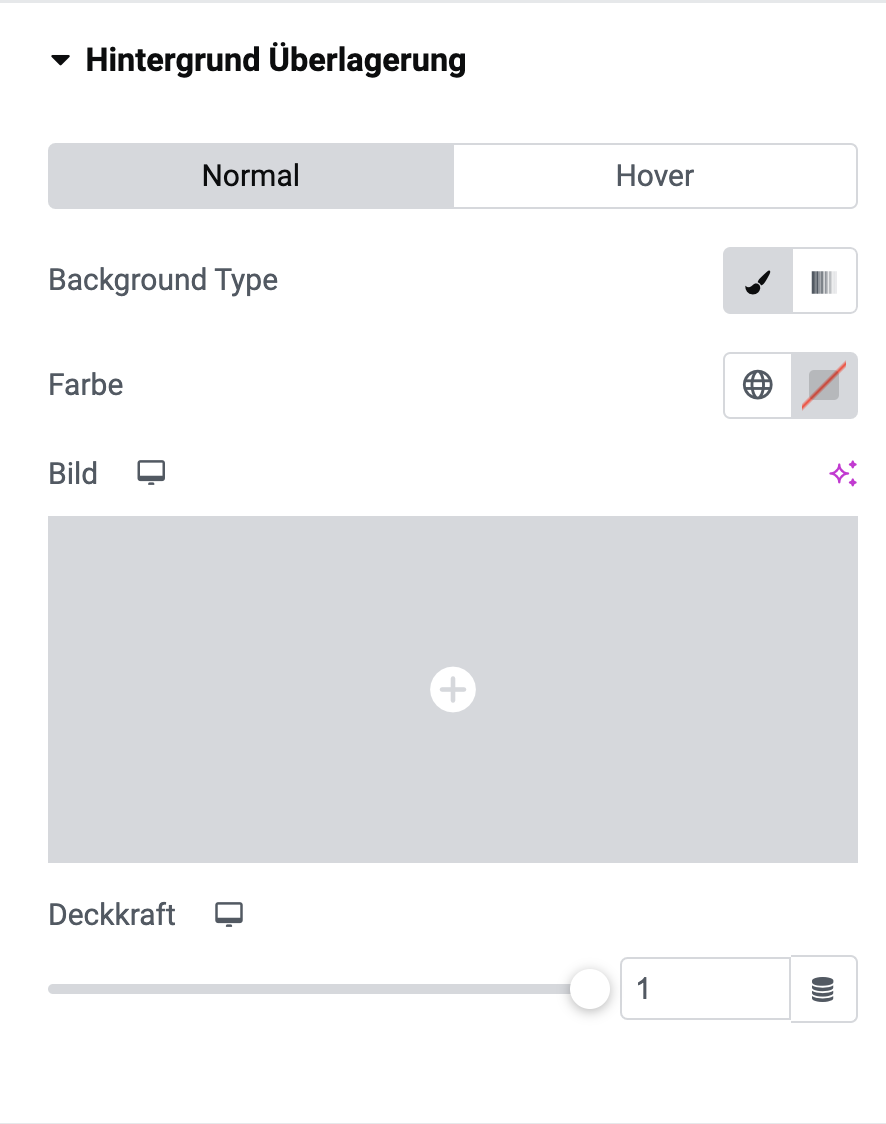Select the classic brush background type
886x1124 pixels.
tap(758, 281)
